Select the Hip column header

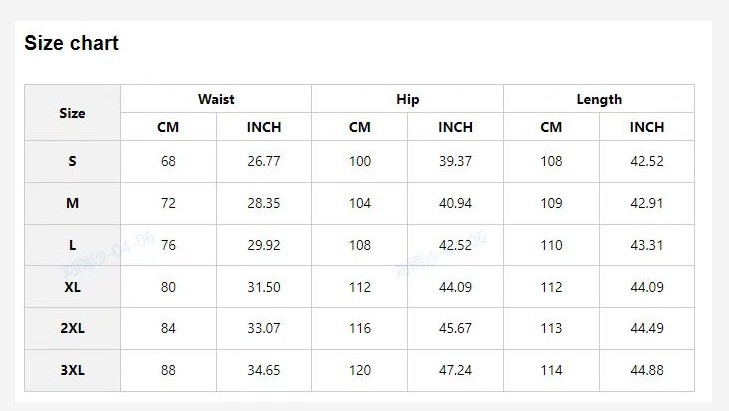408,99
